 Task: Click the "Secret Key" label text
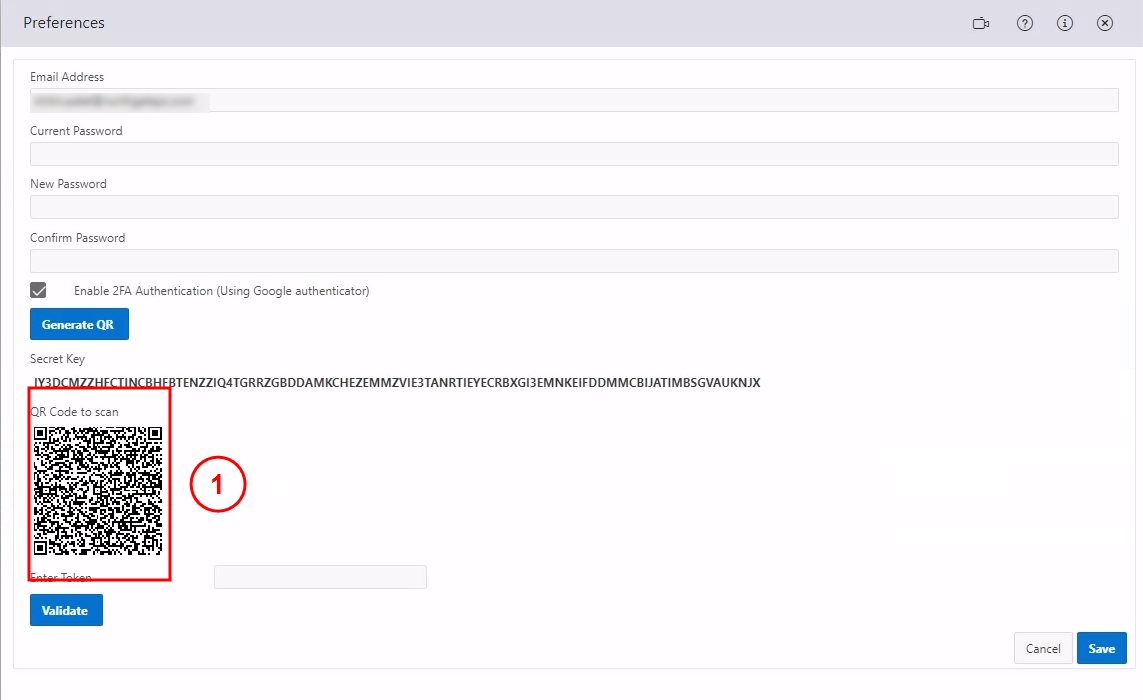58,359
